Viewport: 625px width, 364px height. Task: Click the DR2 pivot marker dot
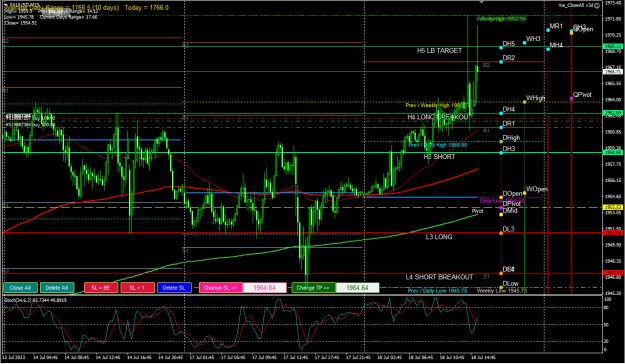coord(501,62)
